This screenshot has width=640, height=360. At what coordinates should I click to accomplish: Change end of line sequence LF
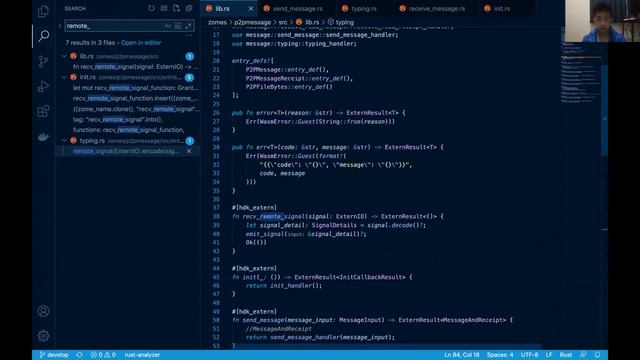pyautogui.click(x=549, y=355)
